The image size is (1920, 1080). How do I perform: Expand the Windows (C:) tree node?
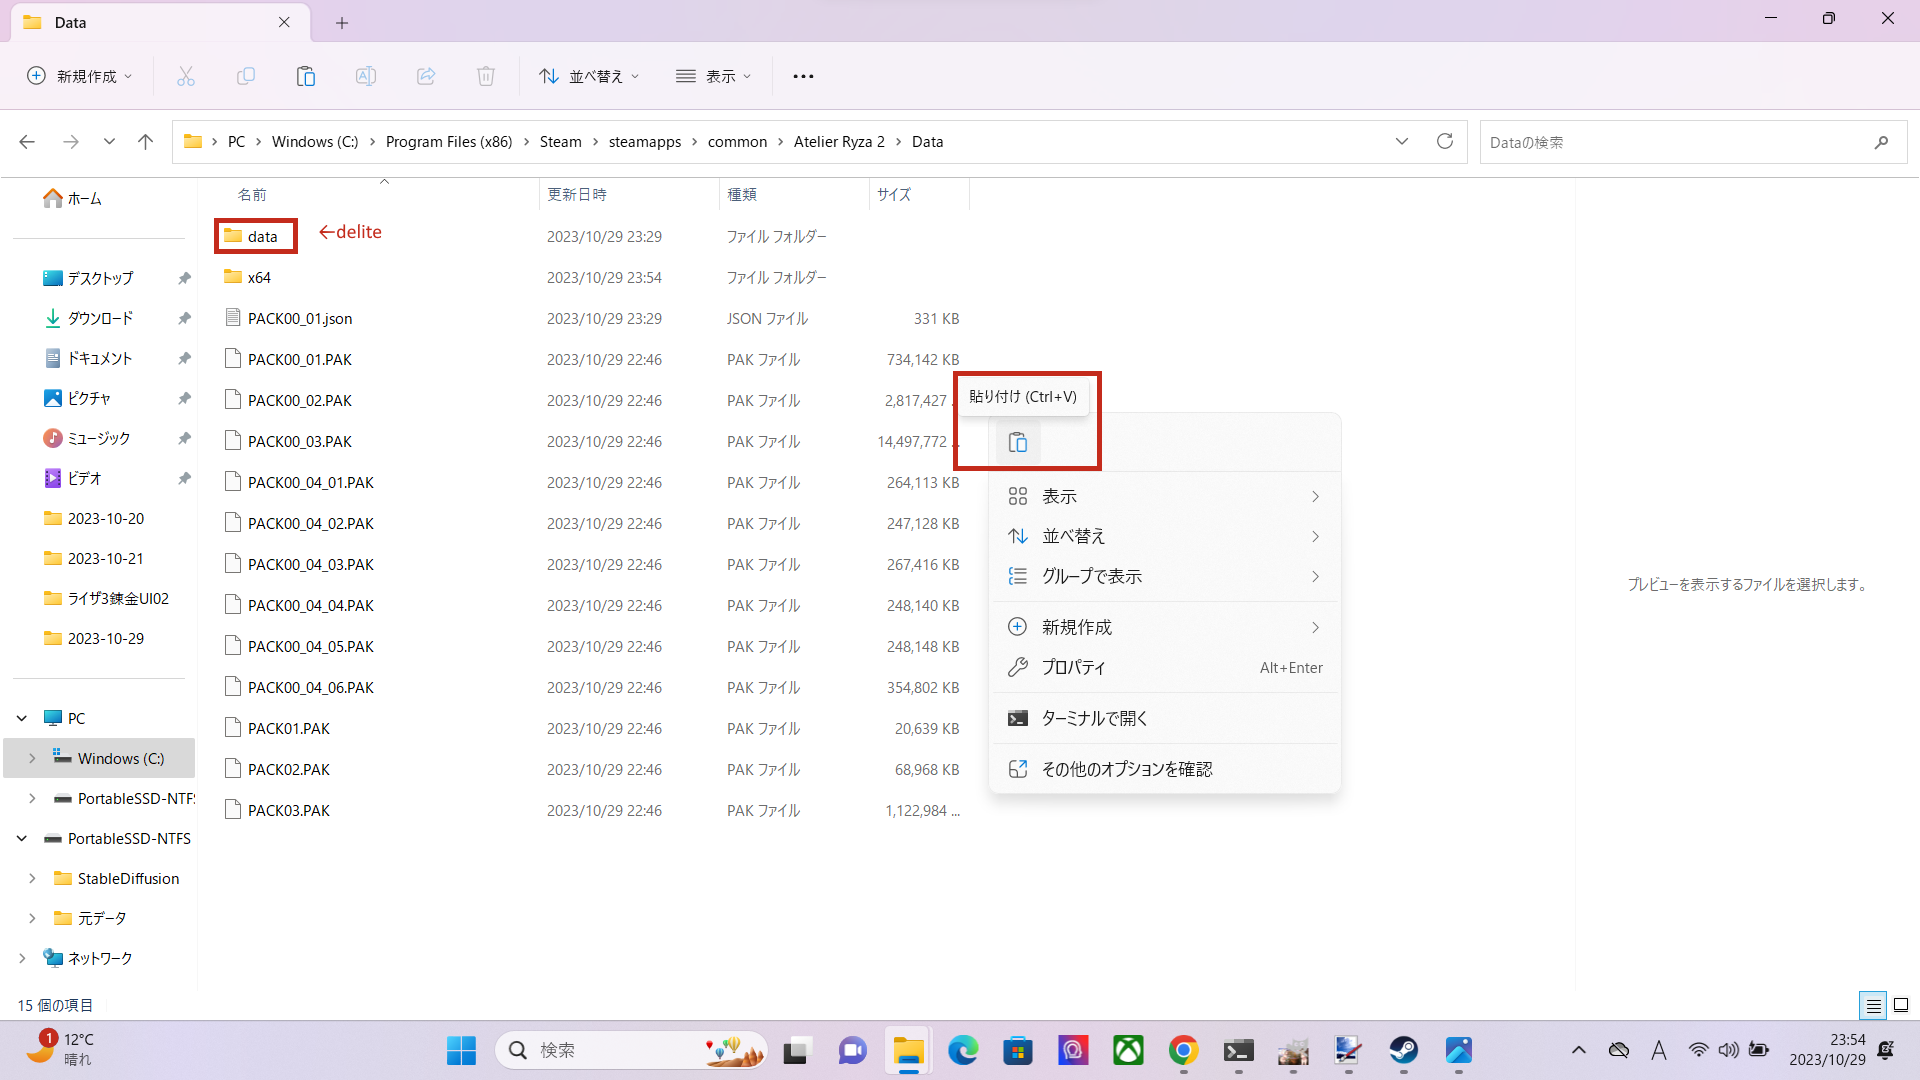(x=32, y=758)
